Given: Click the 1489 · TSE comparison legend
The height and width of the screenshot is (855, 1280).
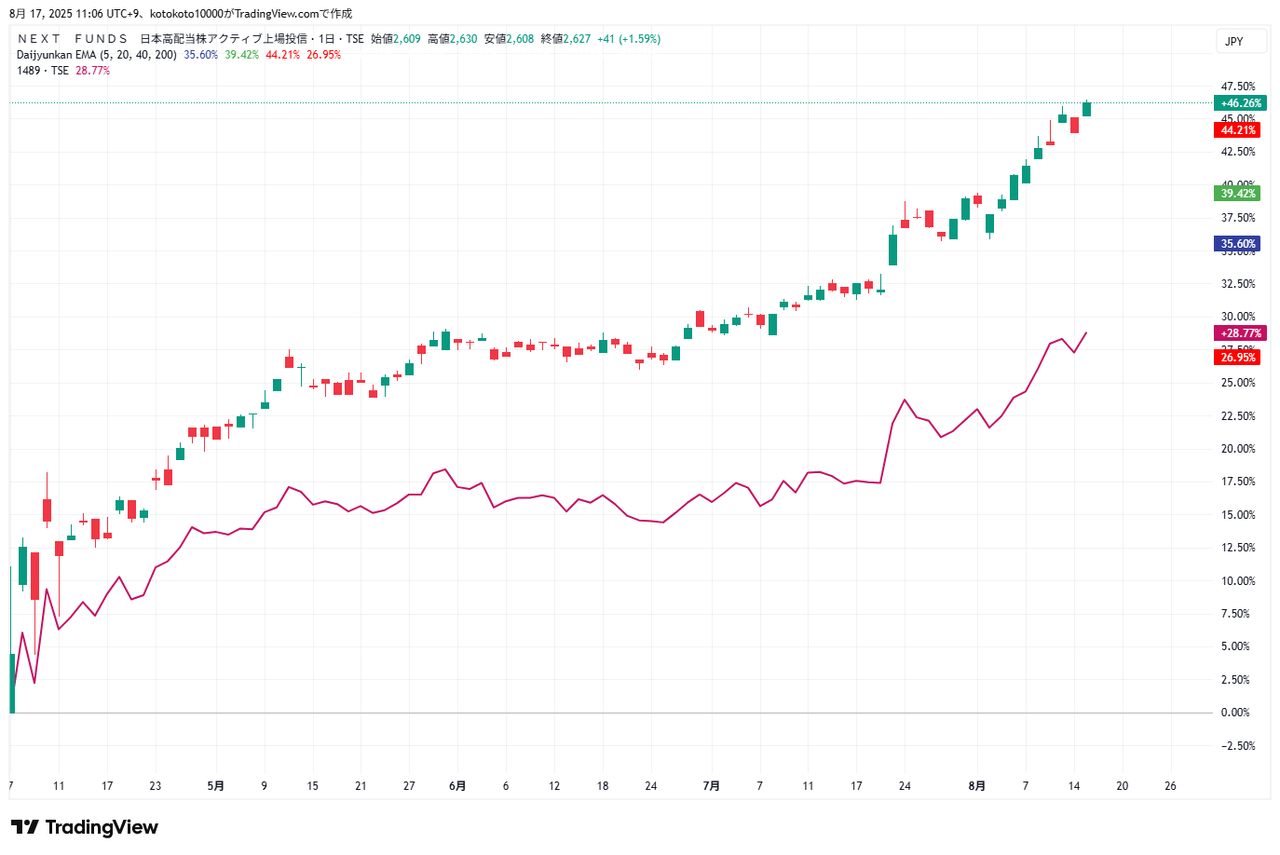Looking at the screenshot, I should 43,71.
